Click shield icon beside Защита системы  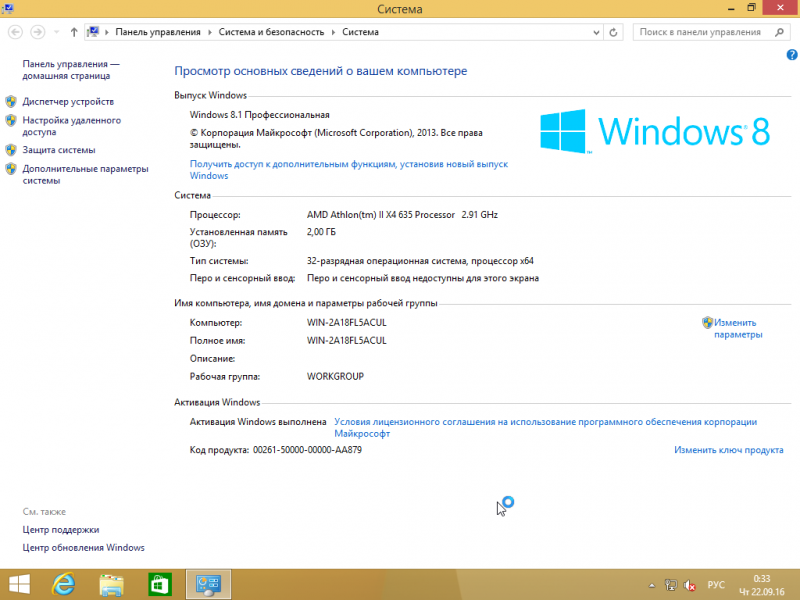[11, 150]
